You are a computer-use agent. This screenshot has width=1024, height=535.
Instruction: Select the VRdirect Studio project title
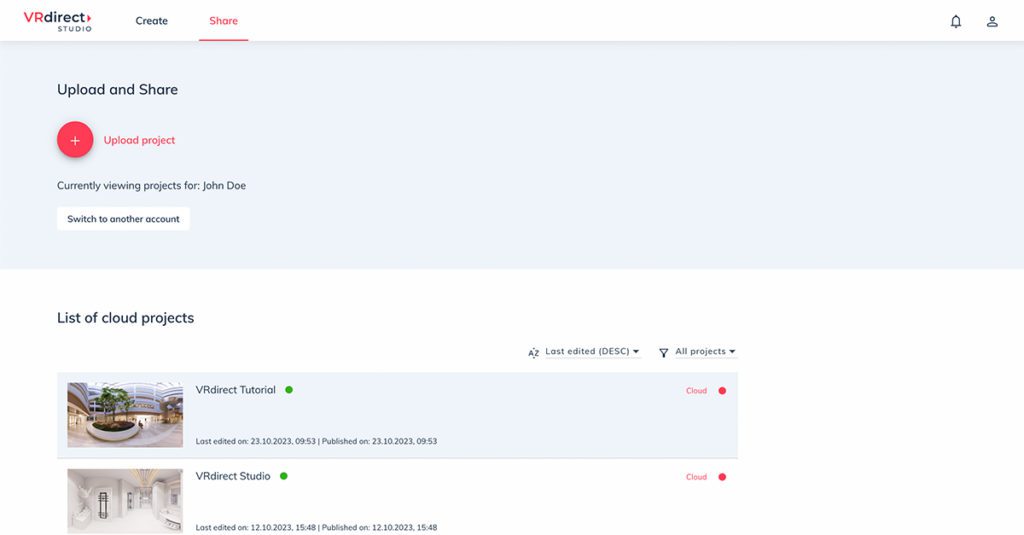point(233,476)
